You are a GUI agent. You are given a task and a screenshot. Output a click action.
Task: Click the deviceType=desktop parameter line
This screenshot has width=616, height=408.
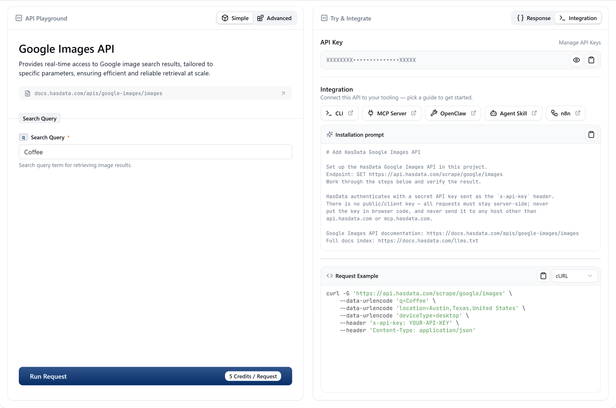[404, 316]
